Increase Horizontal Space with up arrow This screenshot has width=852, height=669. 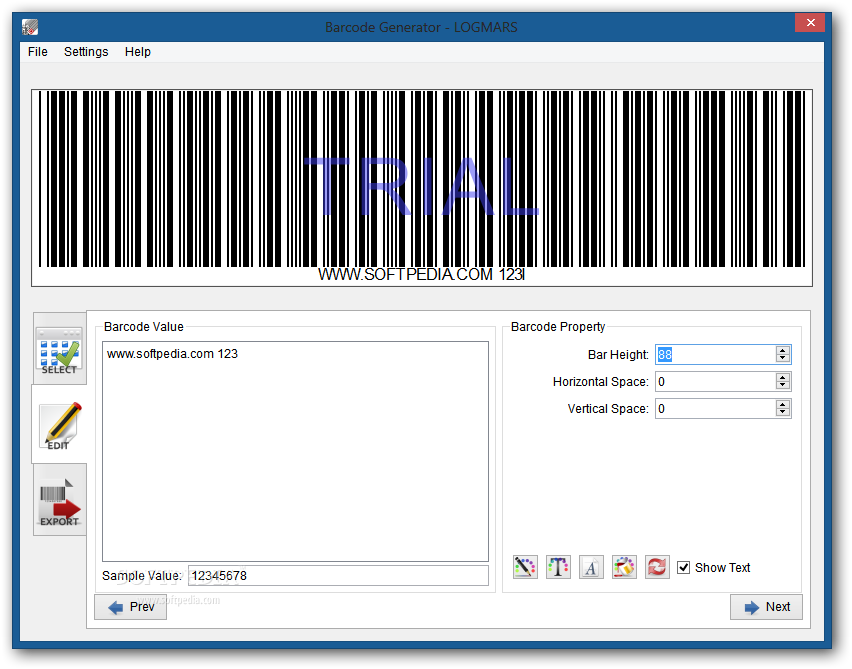click(782, 377)
